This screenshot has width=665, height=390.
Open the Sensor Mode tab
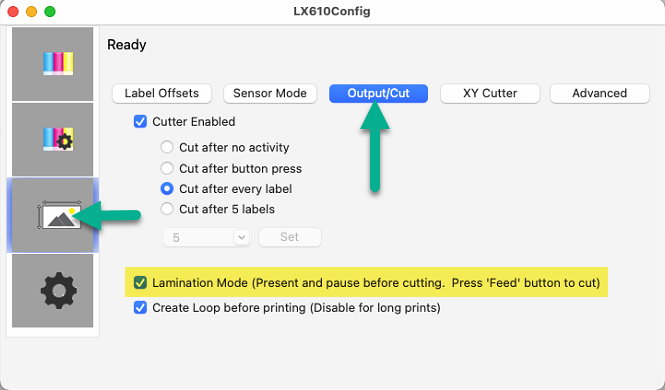click(x=270, y=93)
